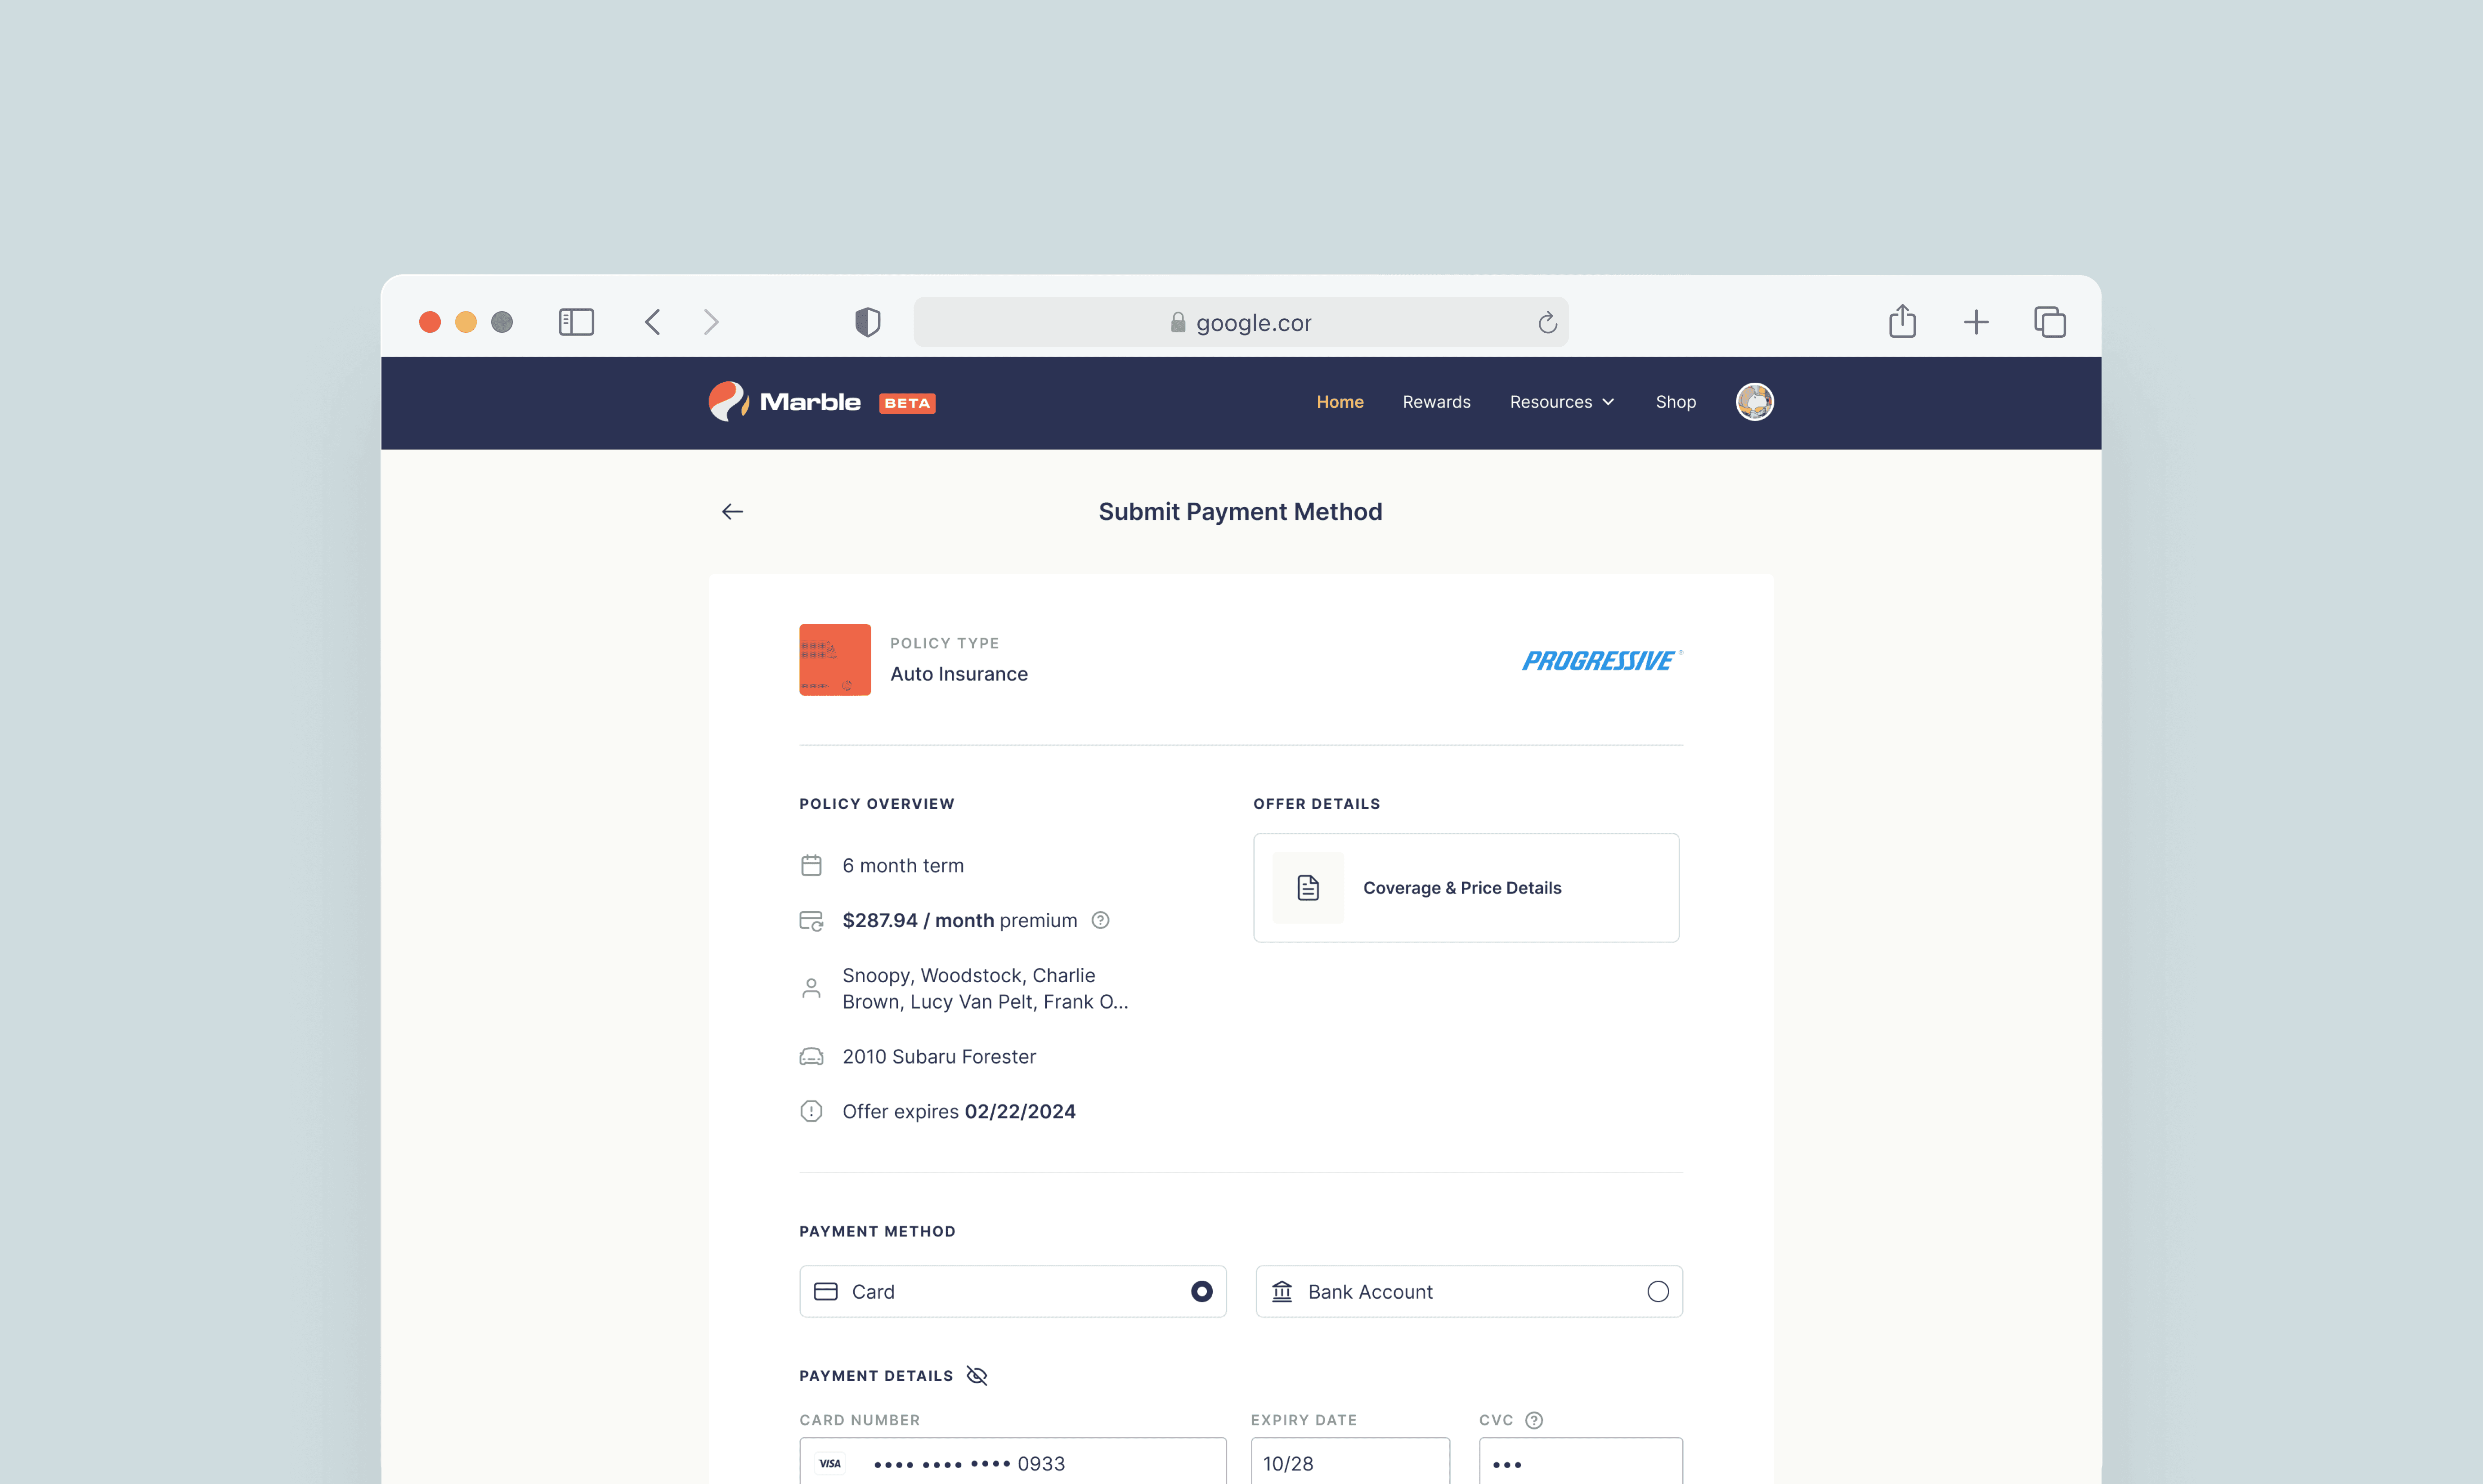This screenshot has width=2483, height=1484.
Task: Select the Bank Account radio button
Action: 1658,1292
